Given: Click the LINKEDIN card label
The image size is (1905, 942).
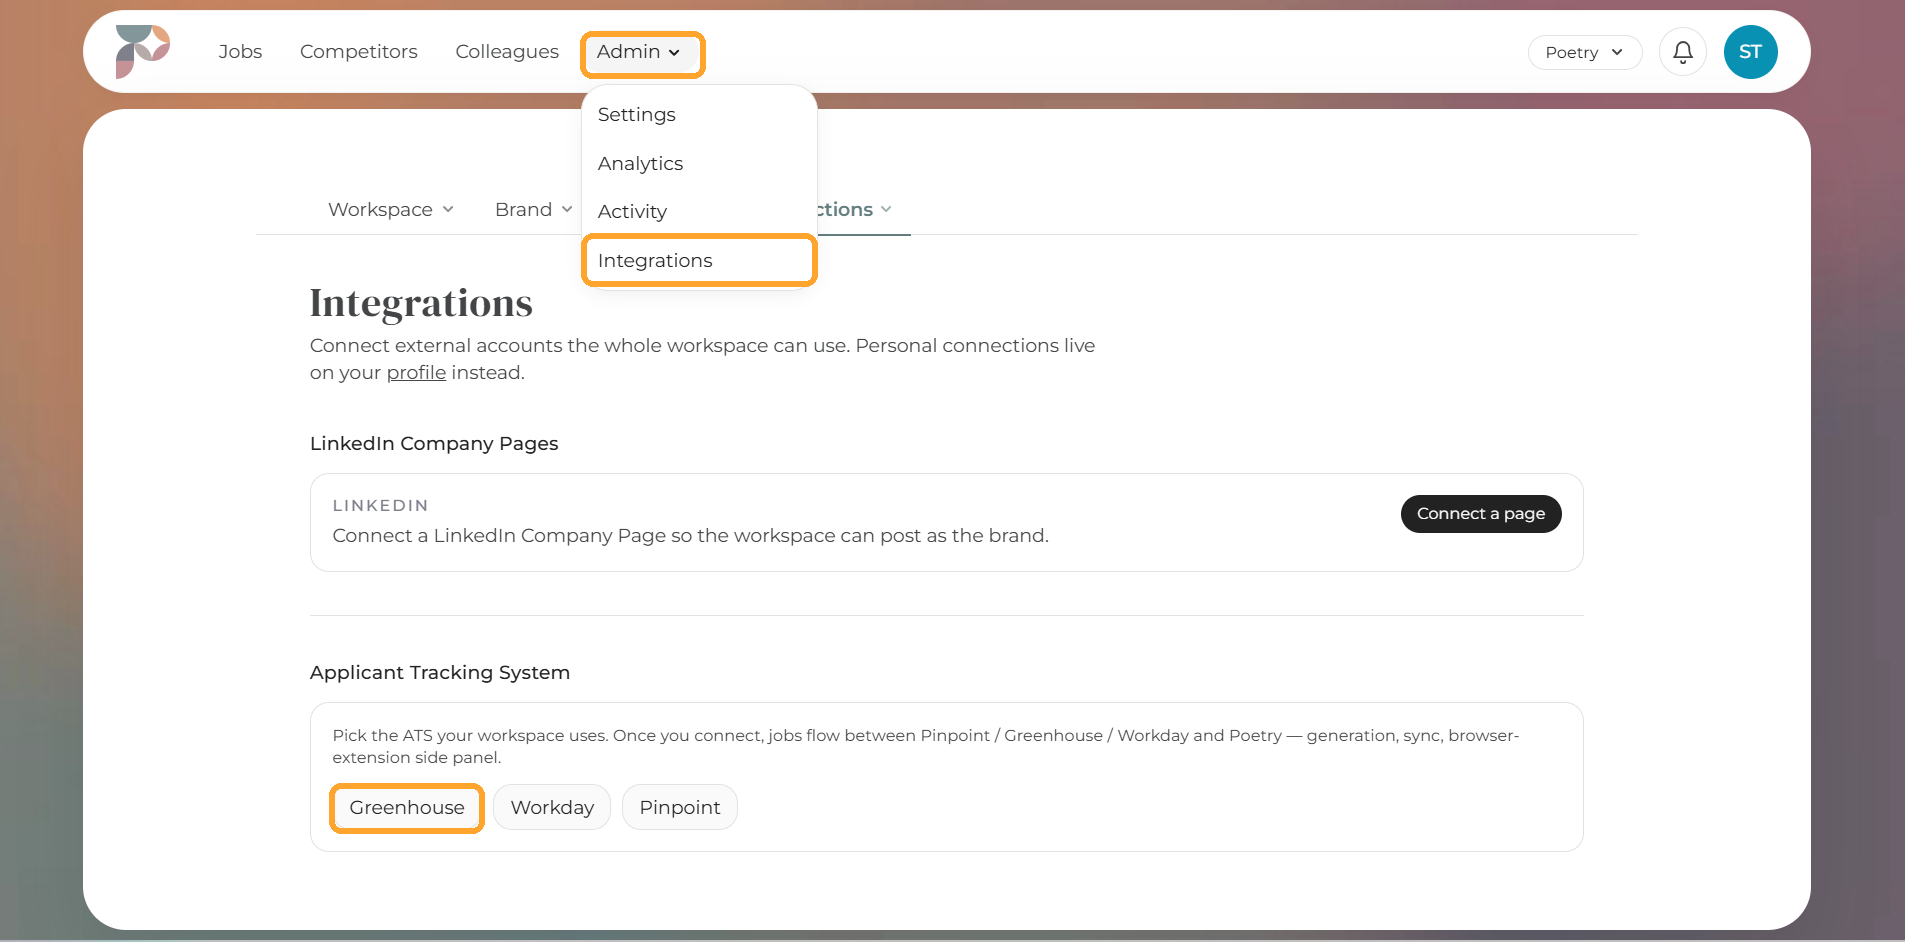Looking at the screenshot, I should [381, 506].
